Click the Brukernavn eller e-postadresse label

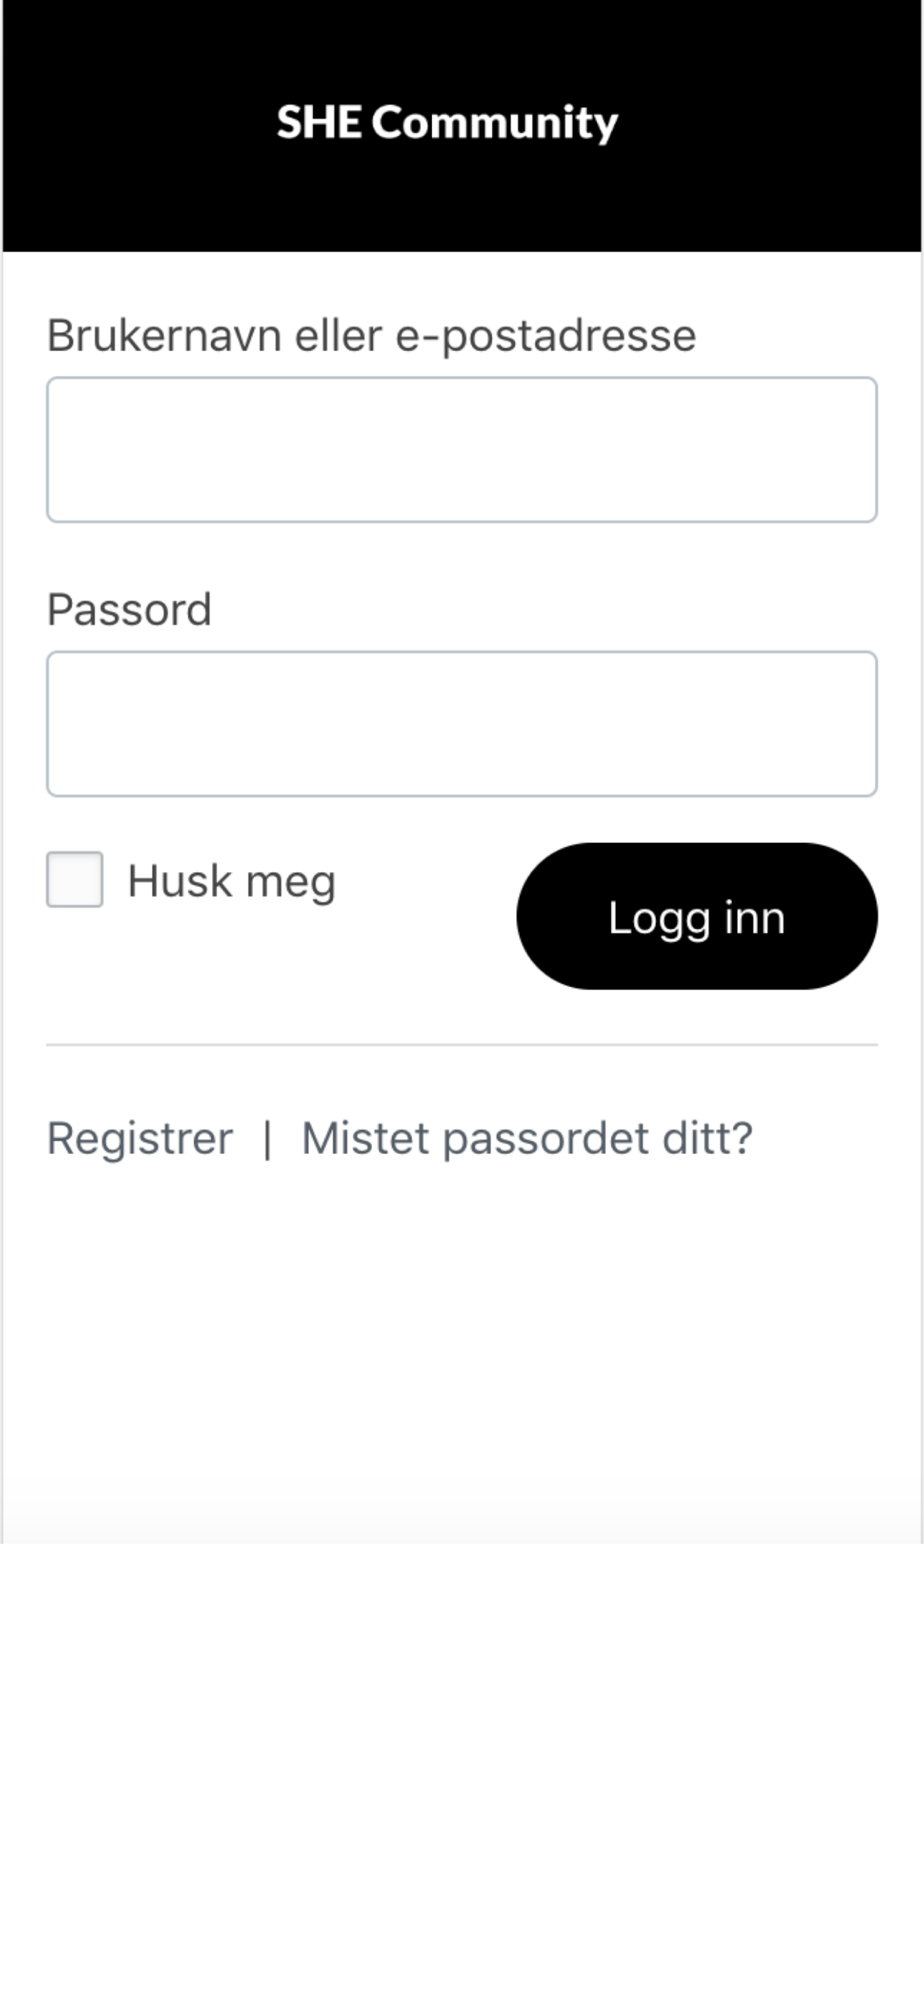371,336
